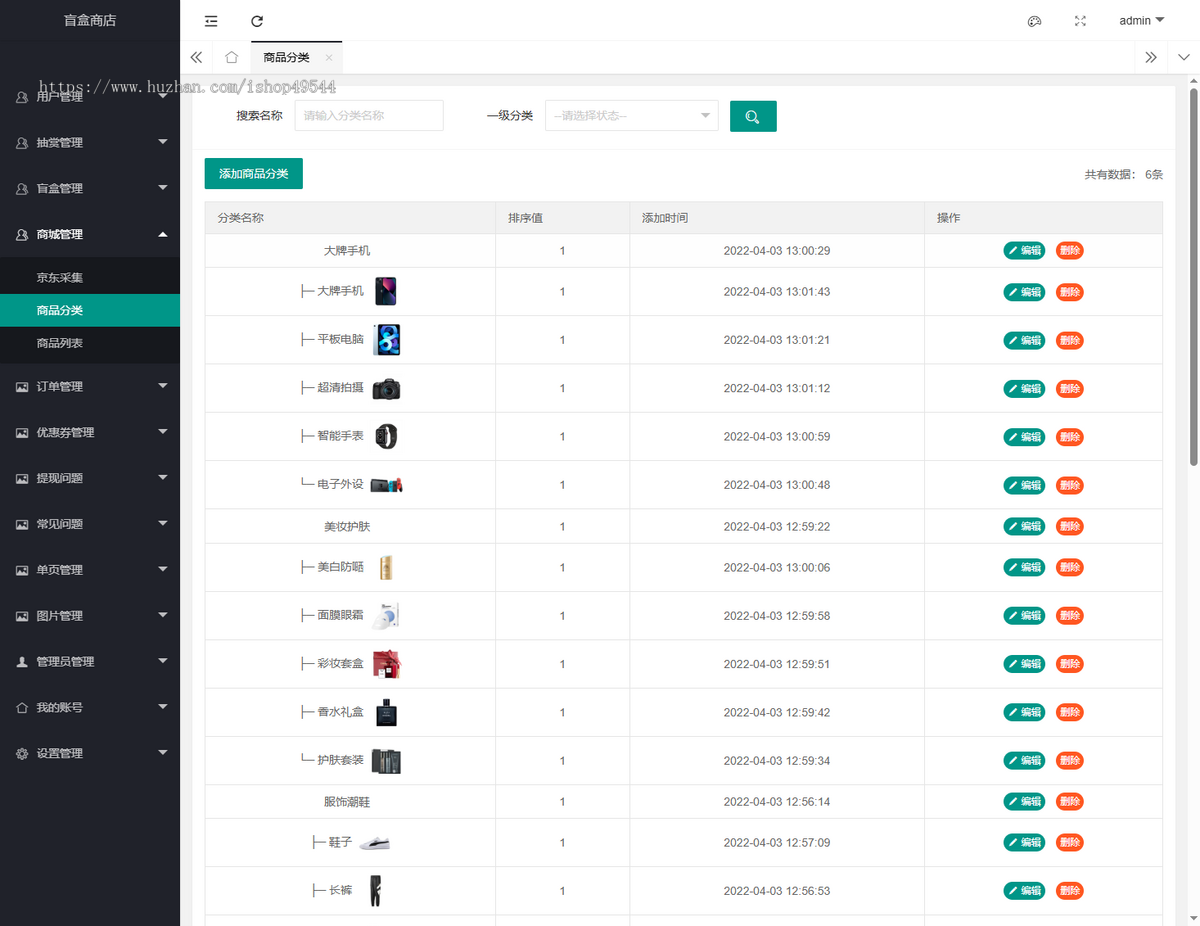Click the fullscreen icon
Screen dimensions: 1200x926
click(x=1080, y=21)
